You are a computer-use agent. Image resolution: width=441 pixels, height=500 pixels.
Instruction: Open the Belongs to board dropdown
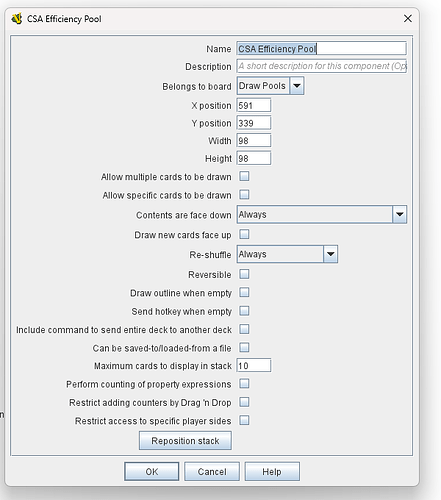tap(297, 86)
